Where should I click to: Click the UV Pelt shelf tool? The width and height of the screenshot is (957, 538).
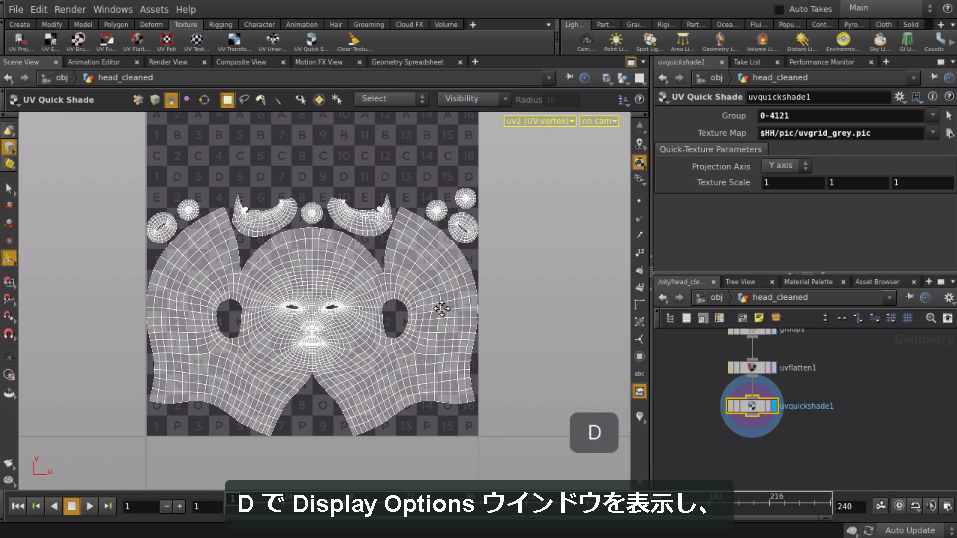coord(166,42)
